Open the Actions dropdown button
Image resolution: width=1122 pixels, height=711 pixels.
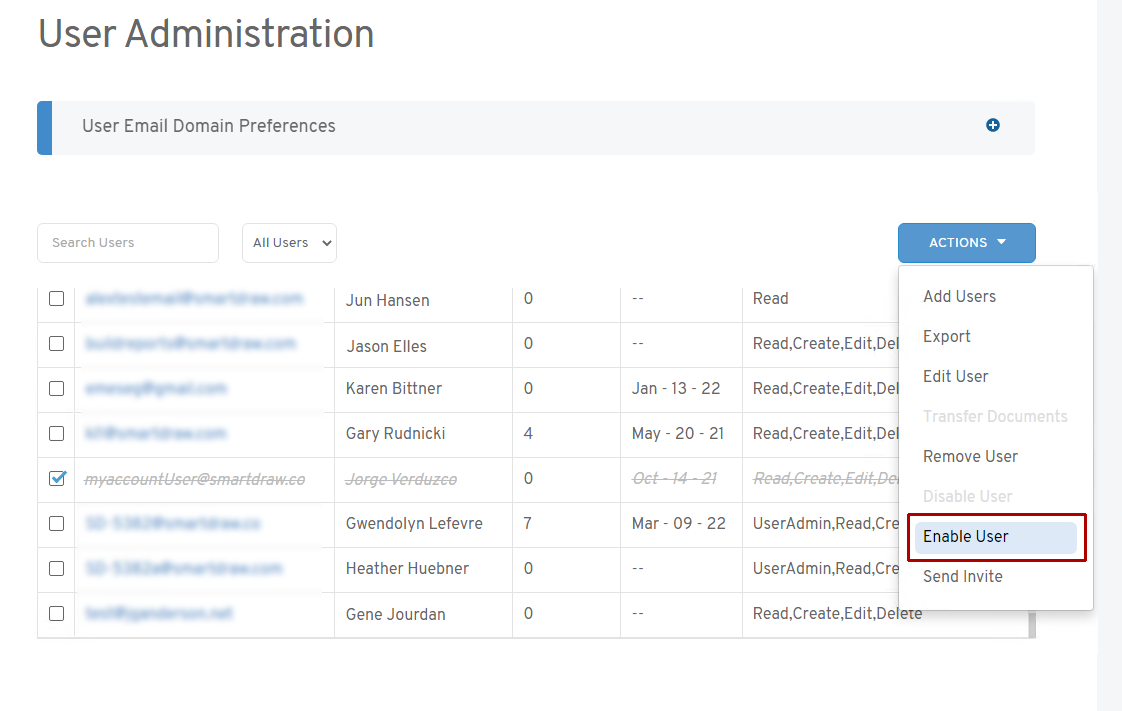point(966,243)
